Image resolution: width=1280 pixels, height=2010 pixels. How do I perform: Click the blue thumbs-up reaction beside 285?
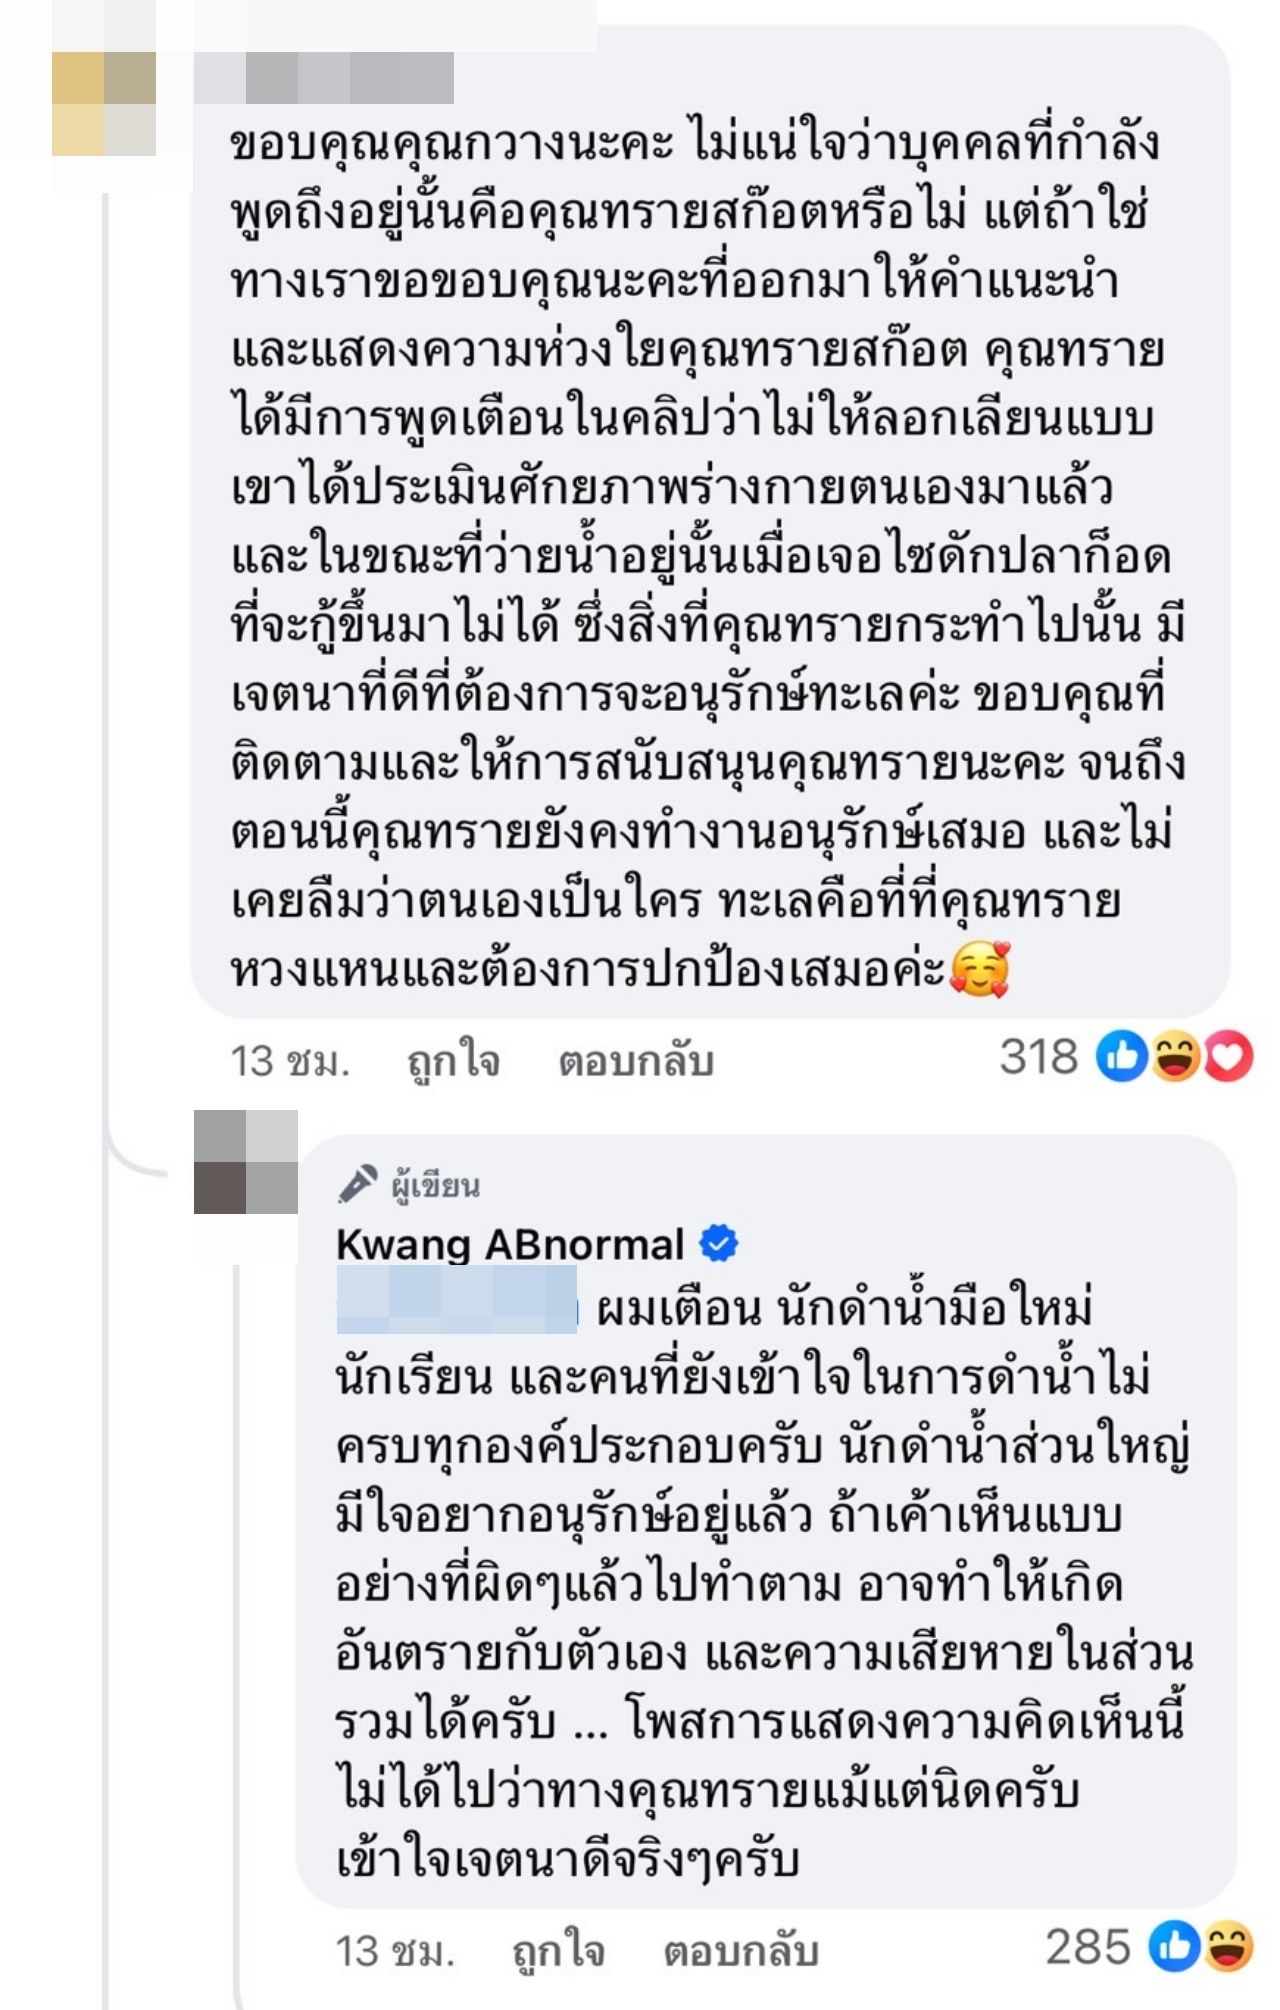point(1174,1946)
